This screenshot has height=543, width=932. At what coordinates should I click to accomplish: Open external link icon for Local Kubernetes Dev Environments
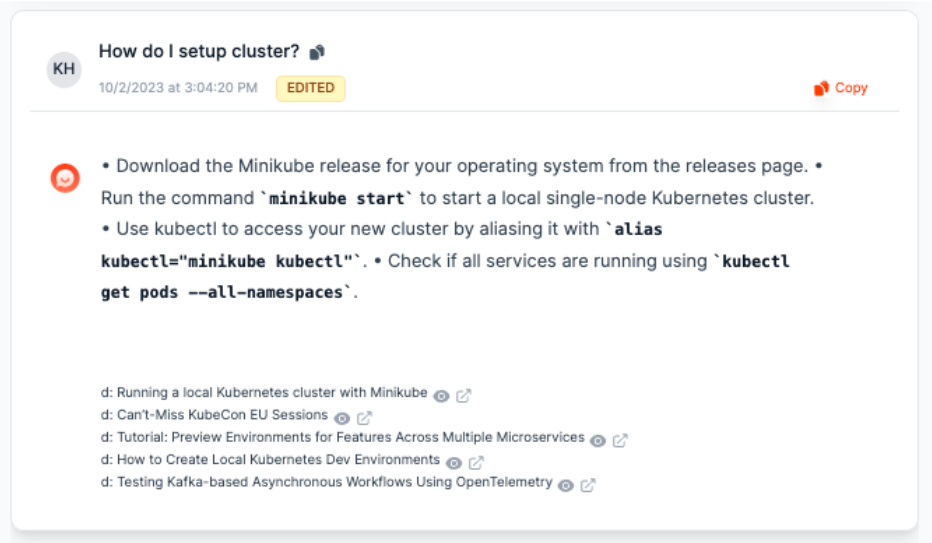(477, 463)
